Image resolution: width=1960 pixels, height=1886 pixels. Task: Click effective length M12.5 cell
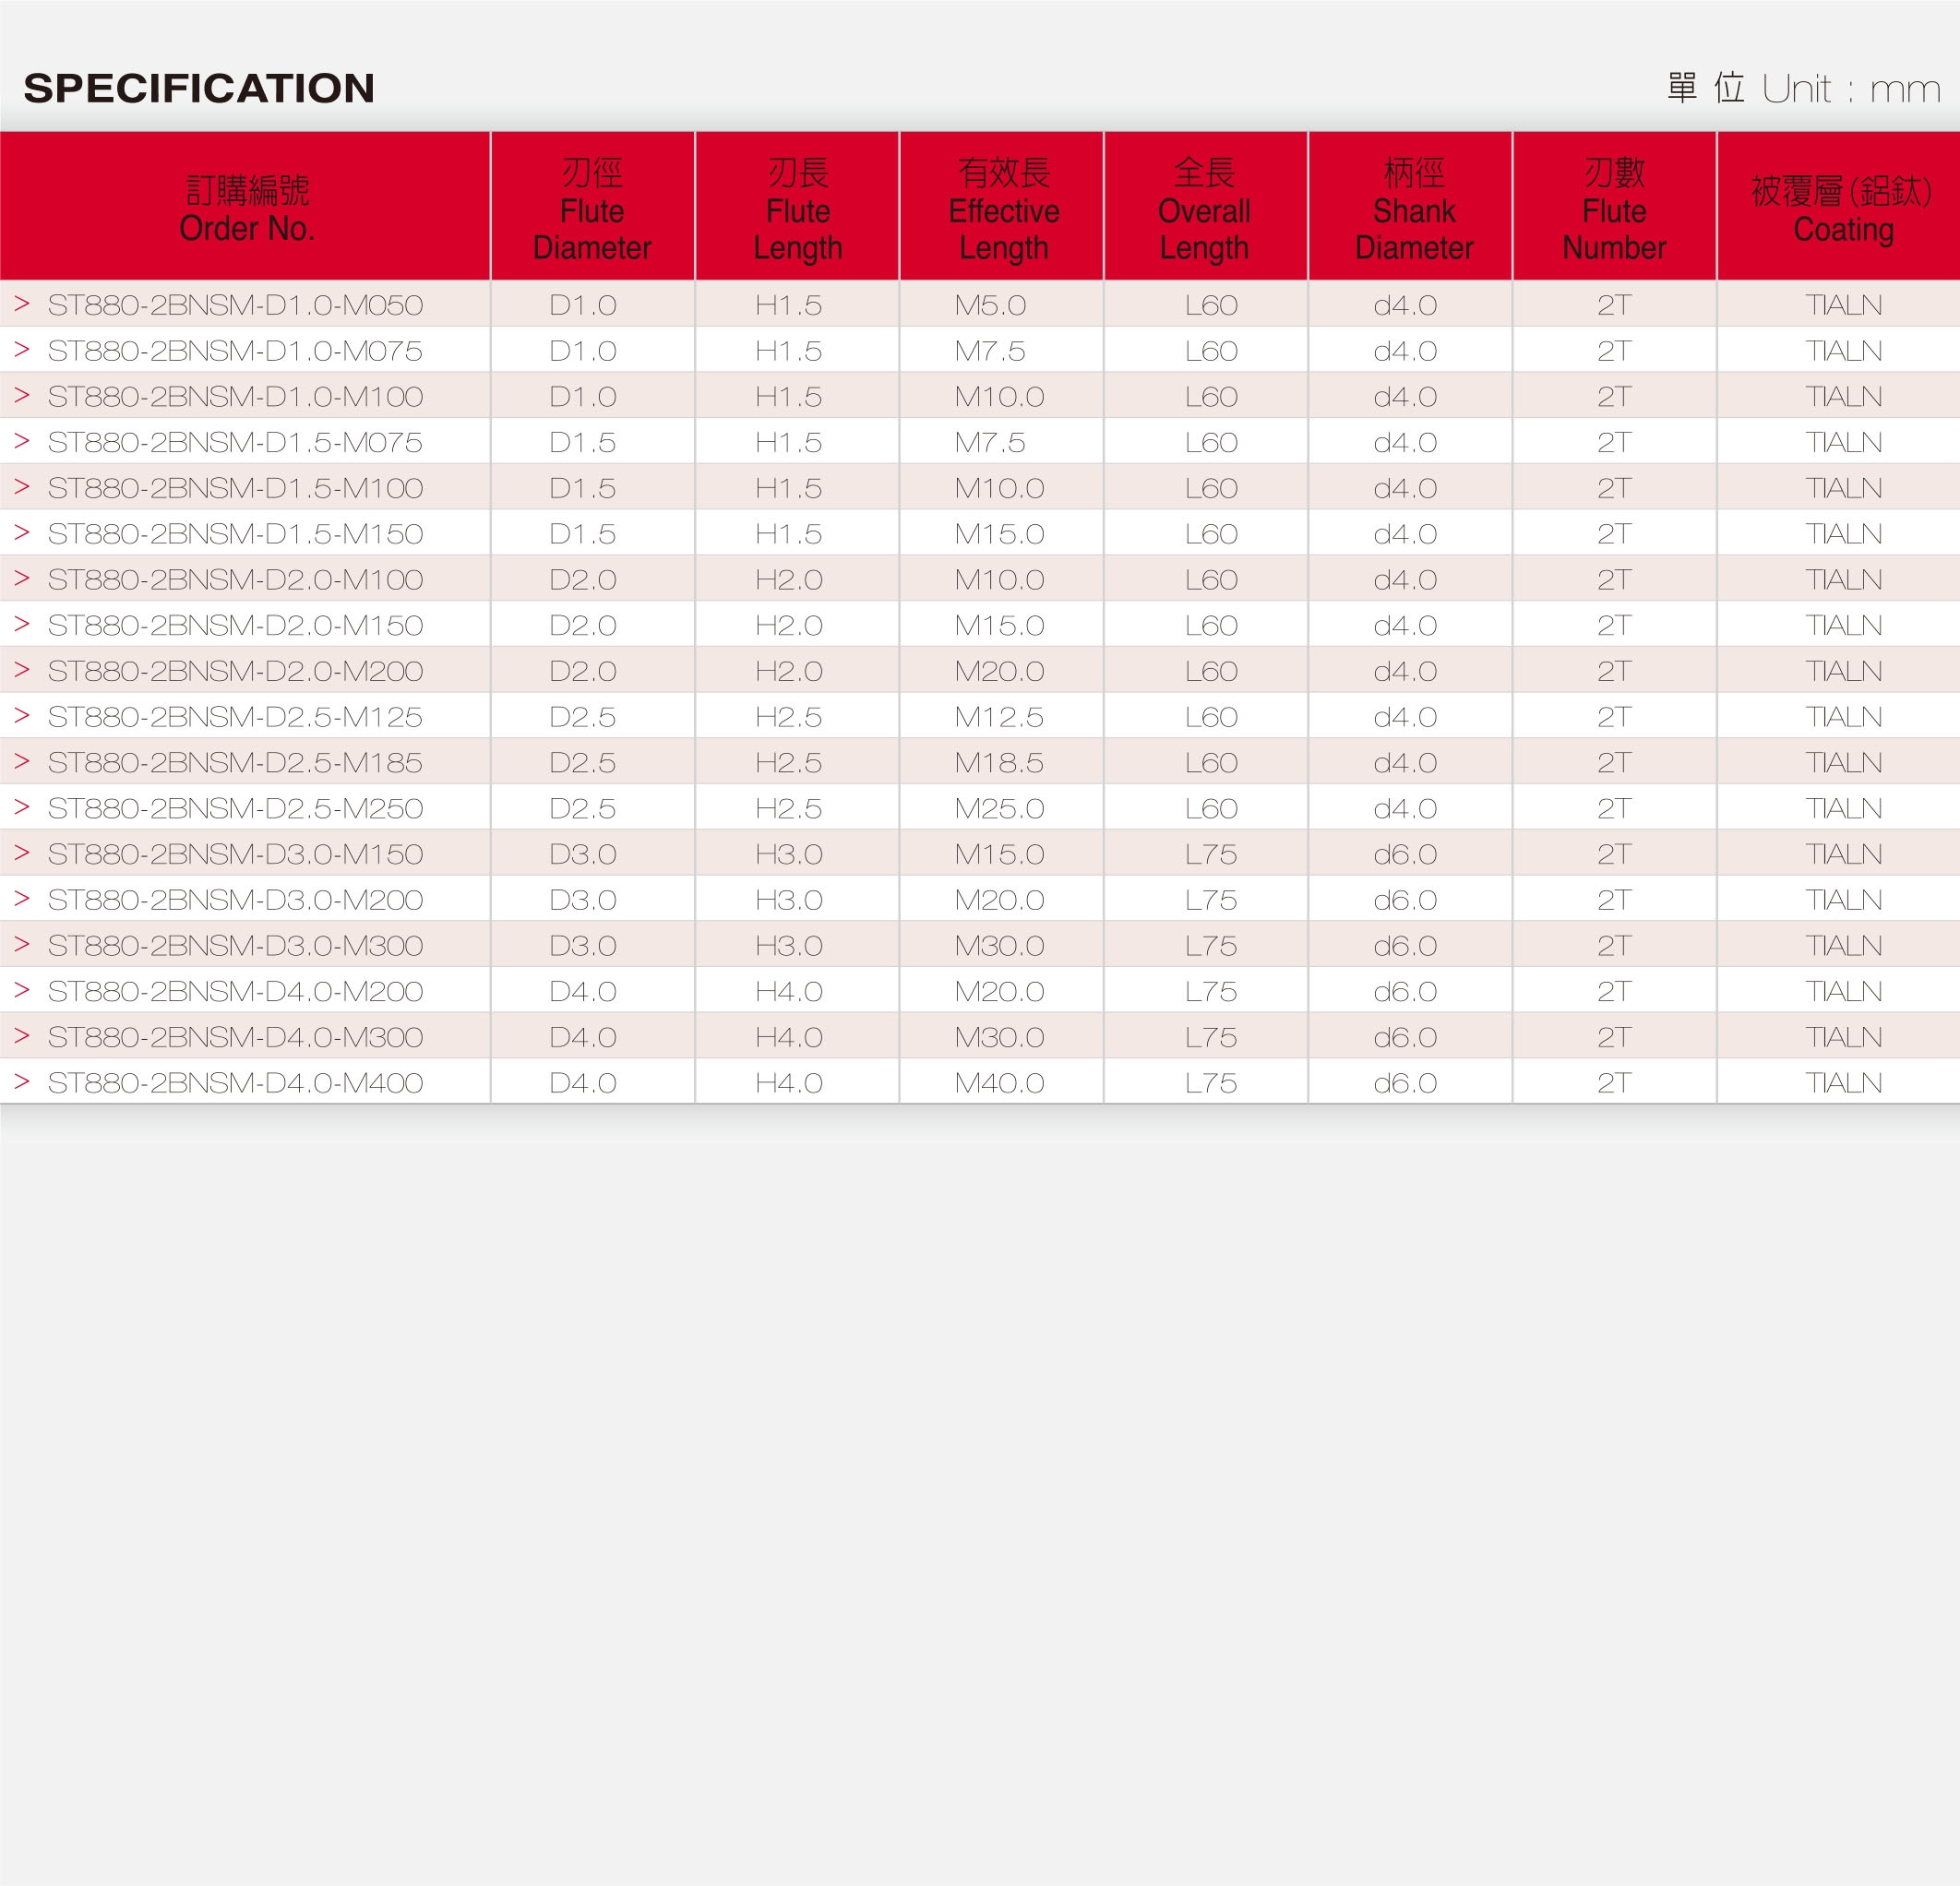[999, 716]
